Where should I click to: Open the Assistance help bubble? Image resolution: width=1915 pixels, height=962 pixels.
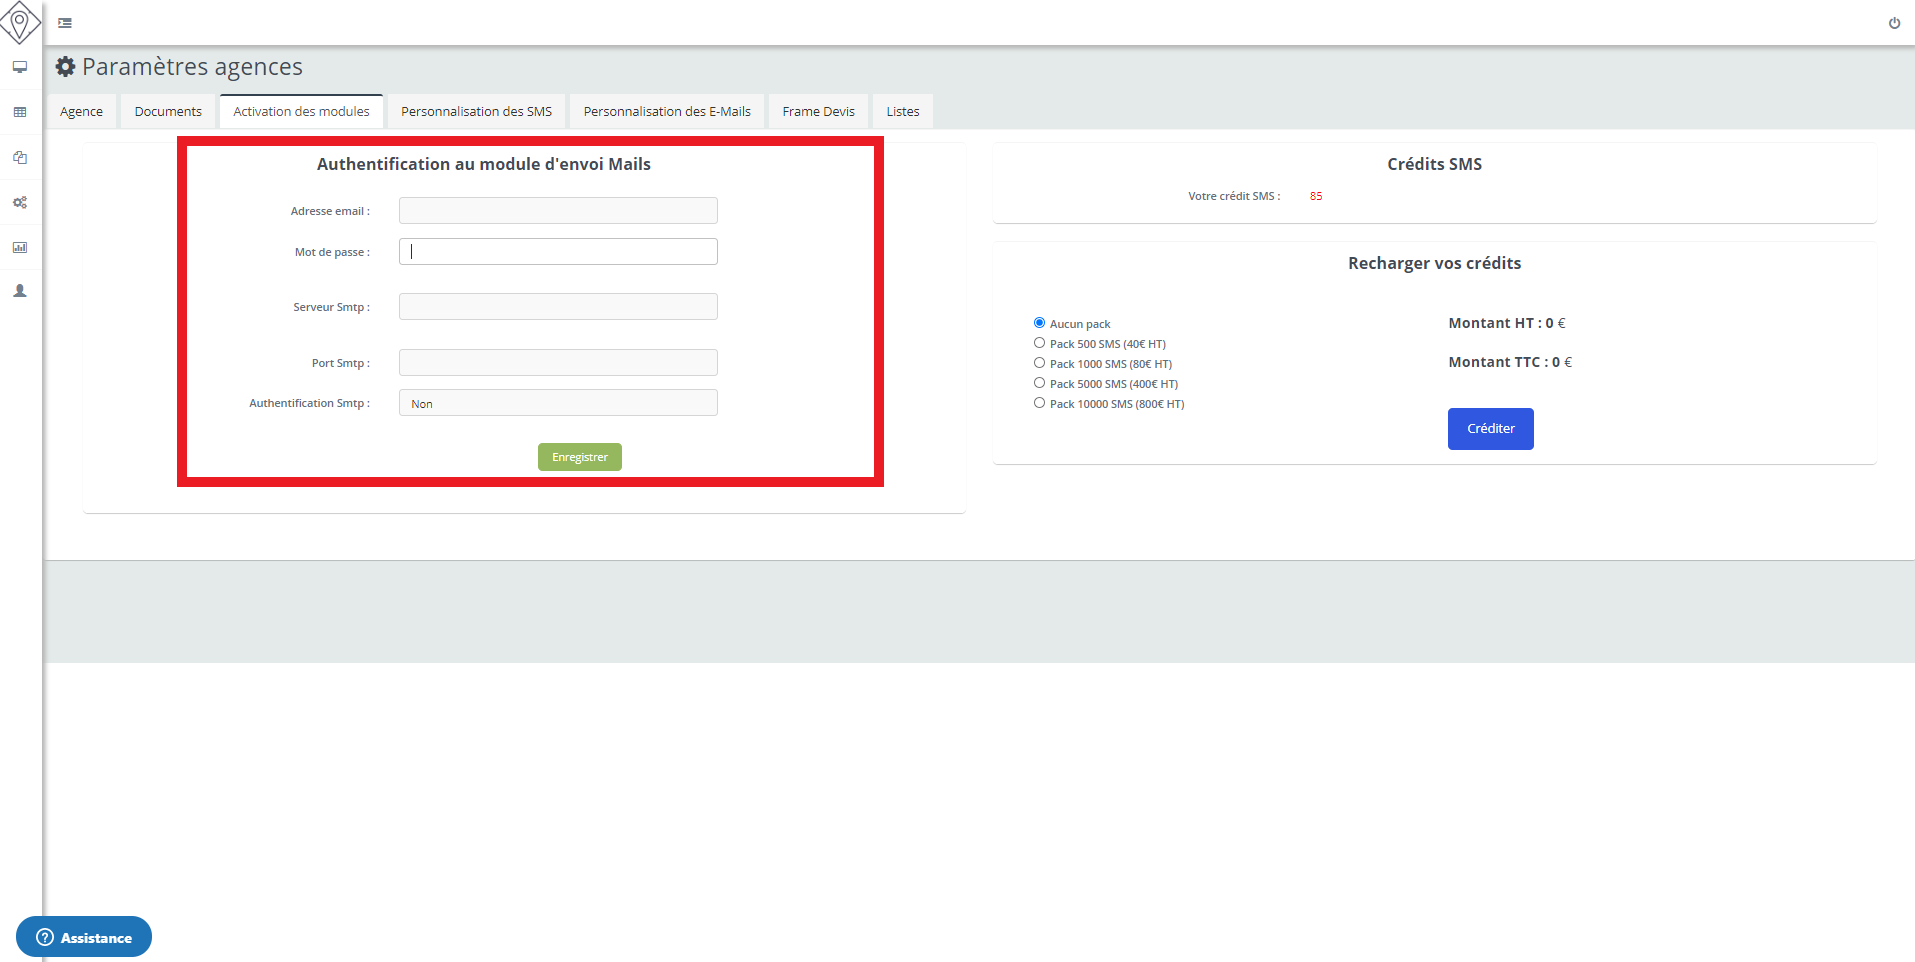[x=84, y=937]
